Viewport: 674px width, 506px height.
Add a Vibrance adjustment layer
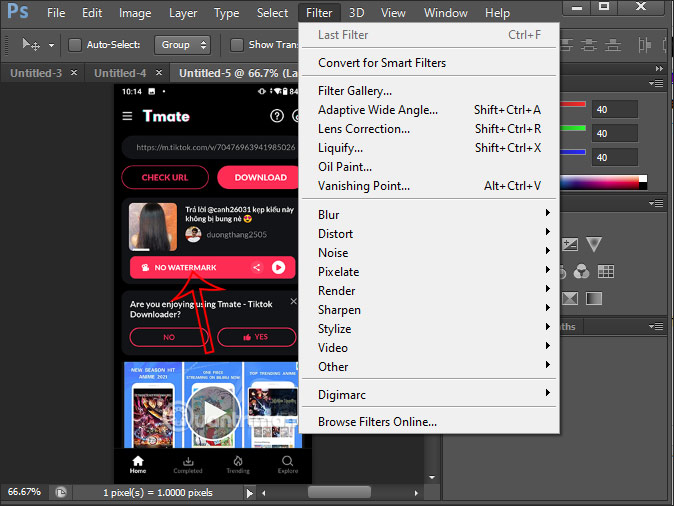594,244
